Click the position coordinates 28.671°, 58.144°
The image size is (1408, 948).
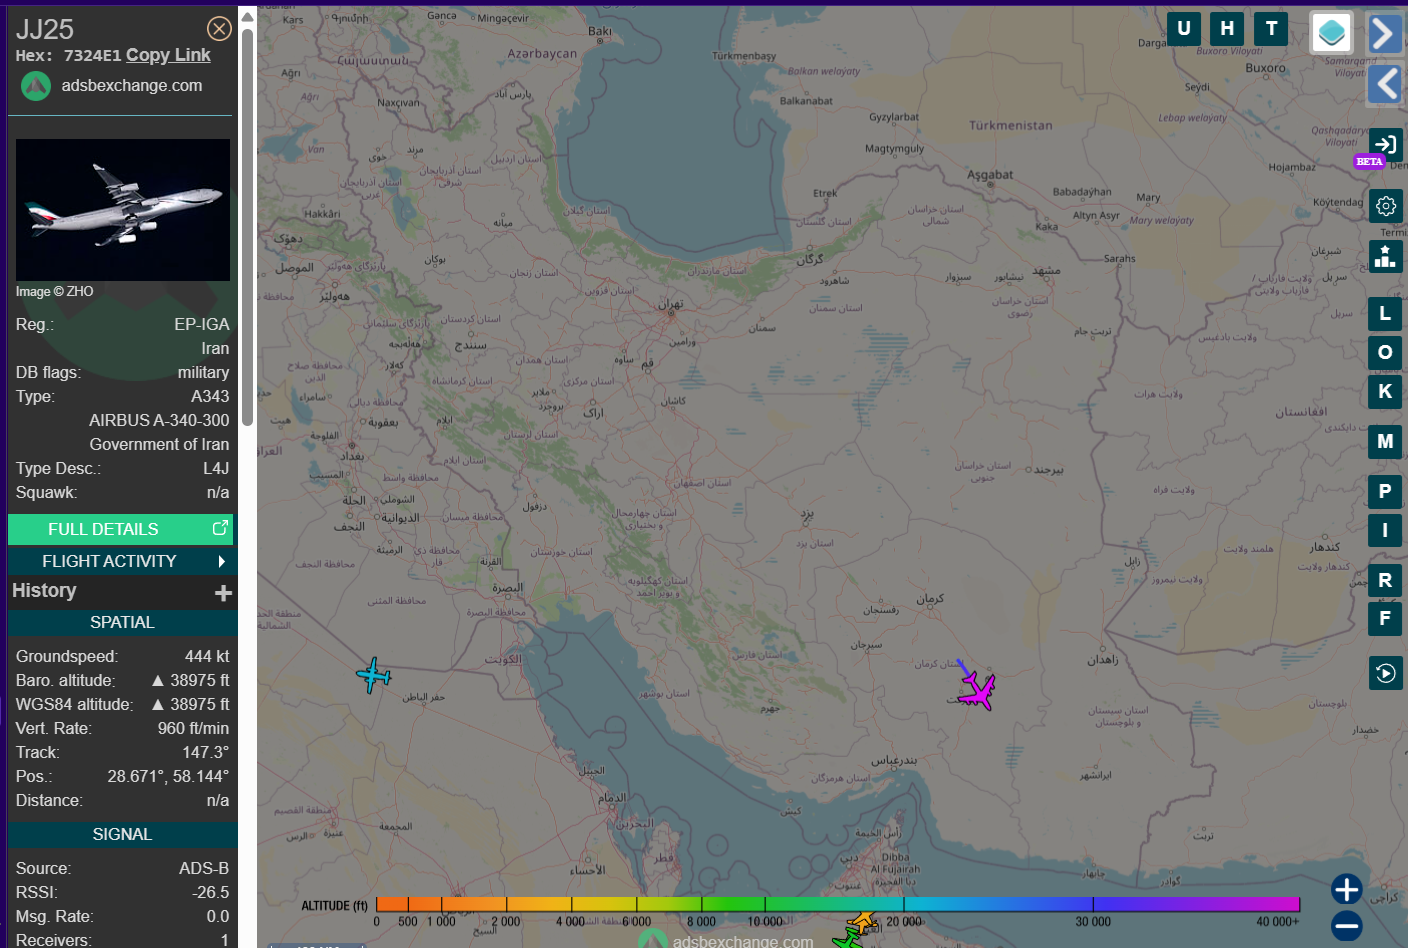pos(168,776)
